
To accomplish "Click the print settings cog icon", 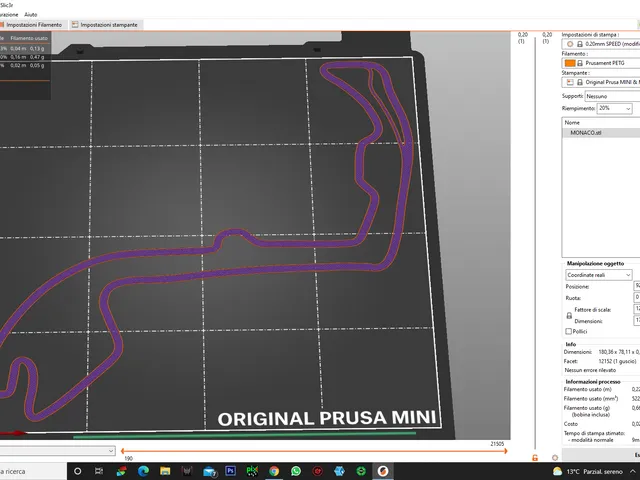I will [570, 44].
